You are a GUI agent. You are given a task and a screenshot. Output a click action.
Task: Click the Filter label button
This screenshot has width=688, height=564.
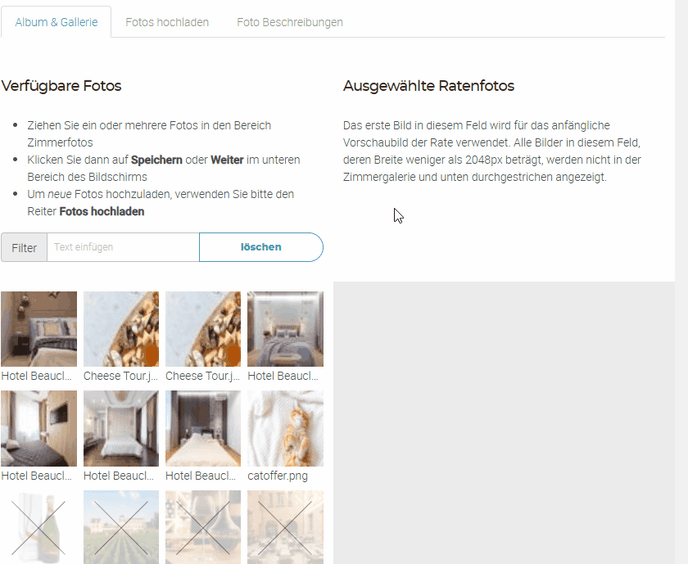24,248
